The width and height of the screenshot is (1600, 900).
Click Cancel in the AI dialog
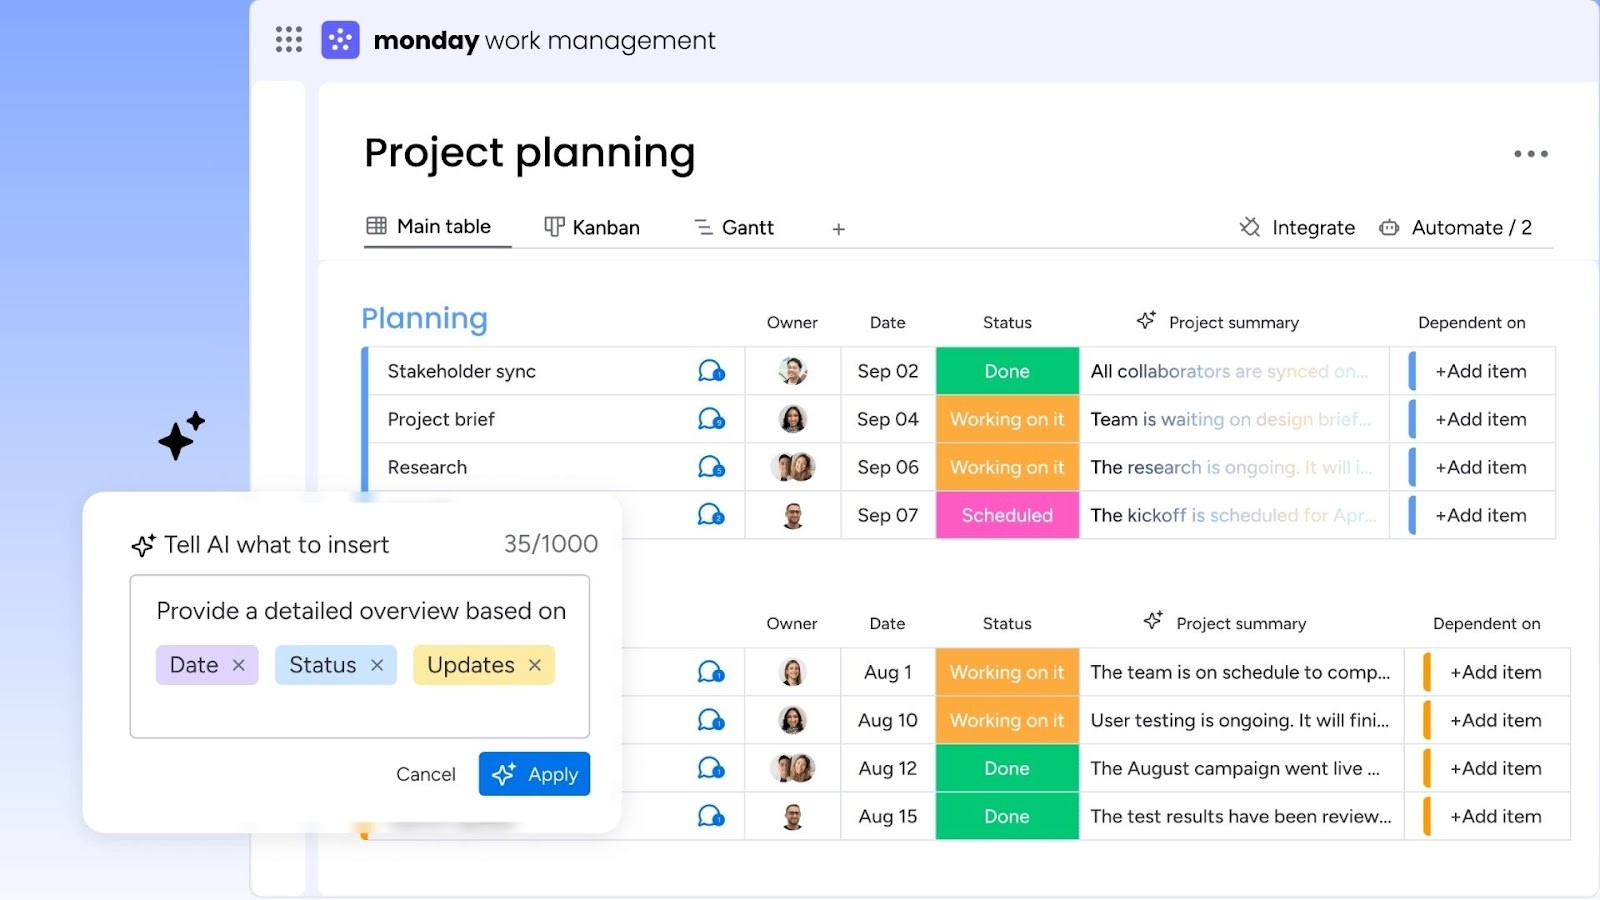[x=425, y=773]
